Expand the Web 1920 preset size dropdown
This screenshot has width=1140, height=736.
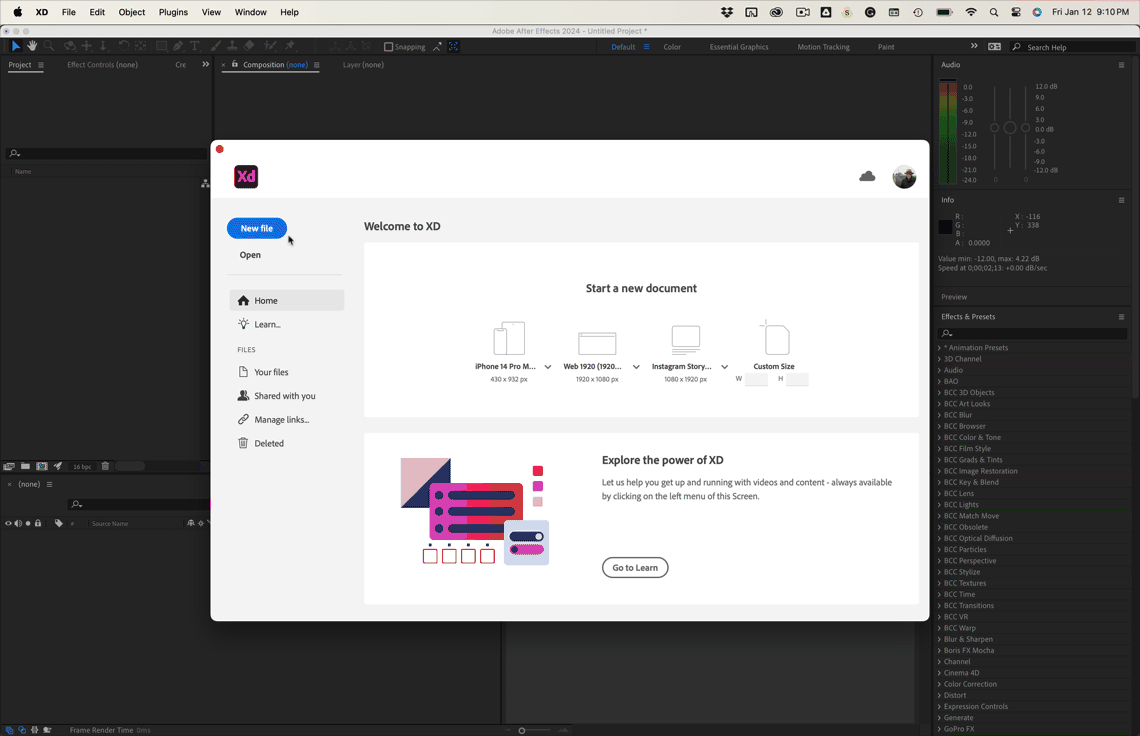(x=636, y=367)
